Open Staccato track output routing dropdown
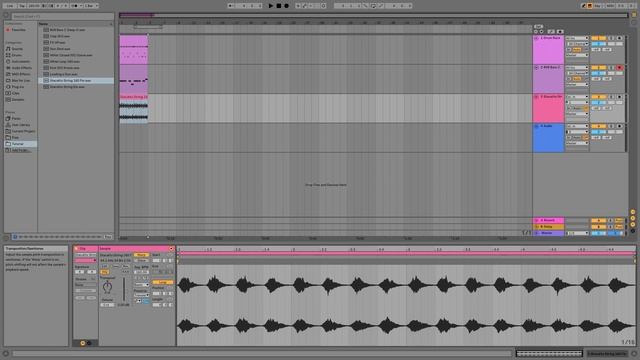The width and height of the screenshot is (640, 360). click(577, 114)
